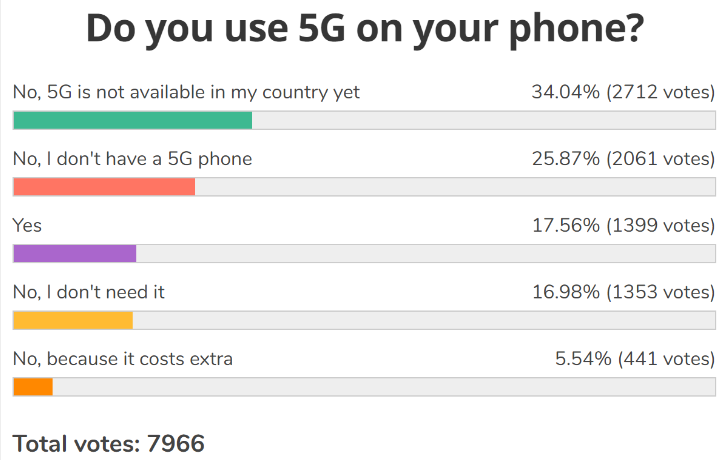Select 'No, I don't have a 5G phone' option
The height and width of the screenshot is (460, 726).
point(132,159)
